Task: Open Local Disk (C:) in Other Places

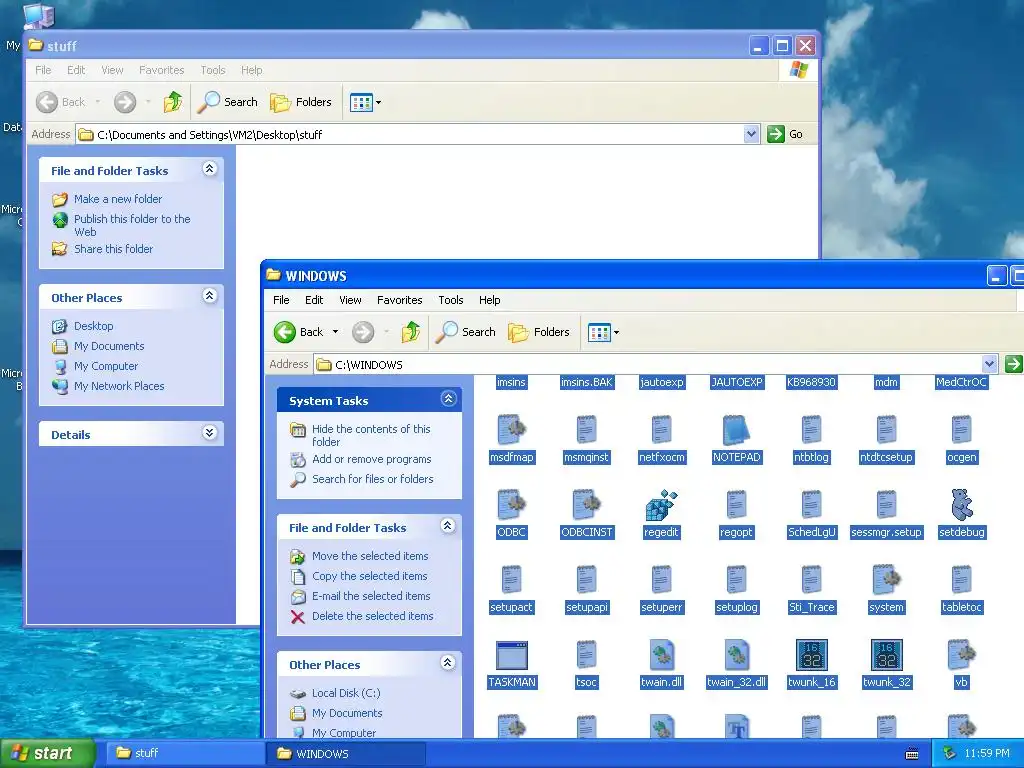Action: pos(346,693)
